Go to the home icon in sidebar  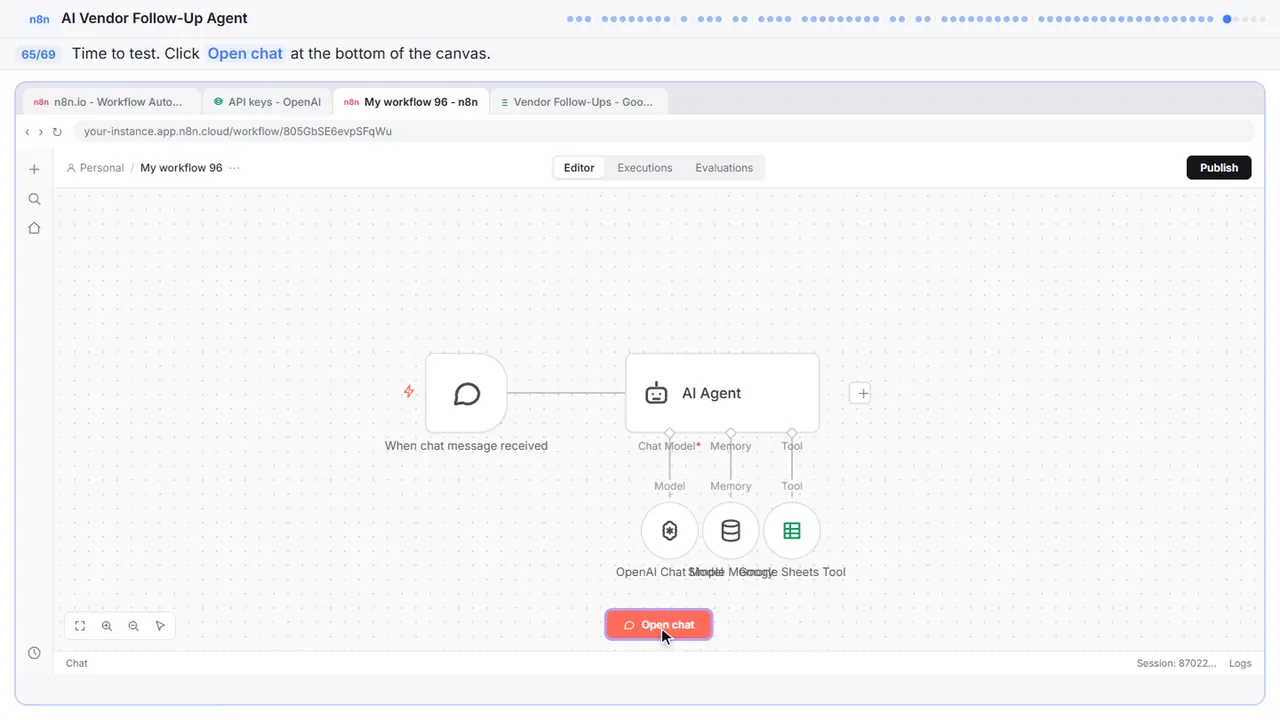click(34, 228)
